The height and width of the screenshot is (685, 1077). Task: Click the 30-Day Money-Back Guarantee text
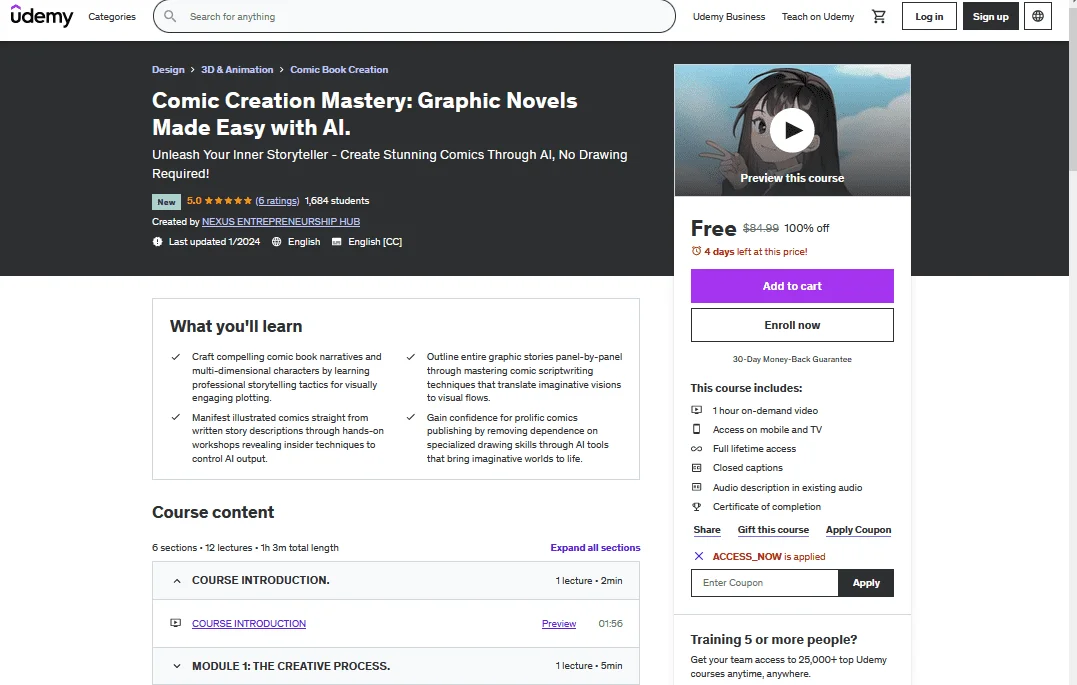coord(792,359)
